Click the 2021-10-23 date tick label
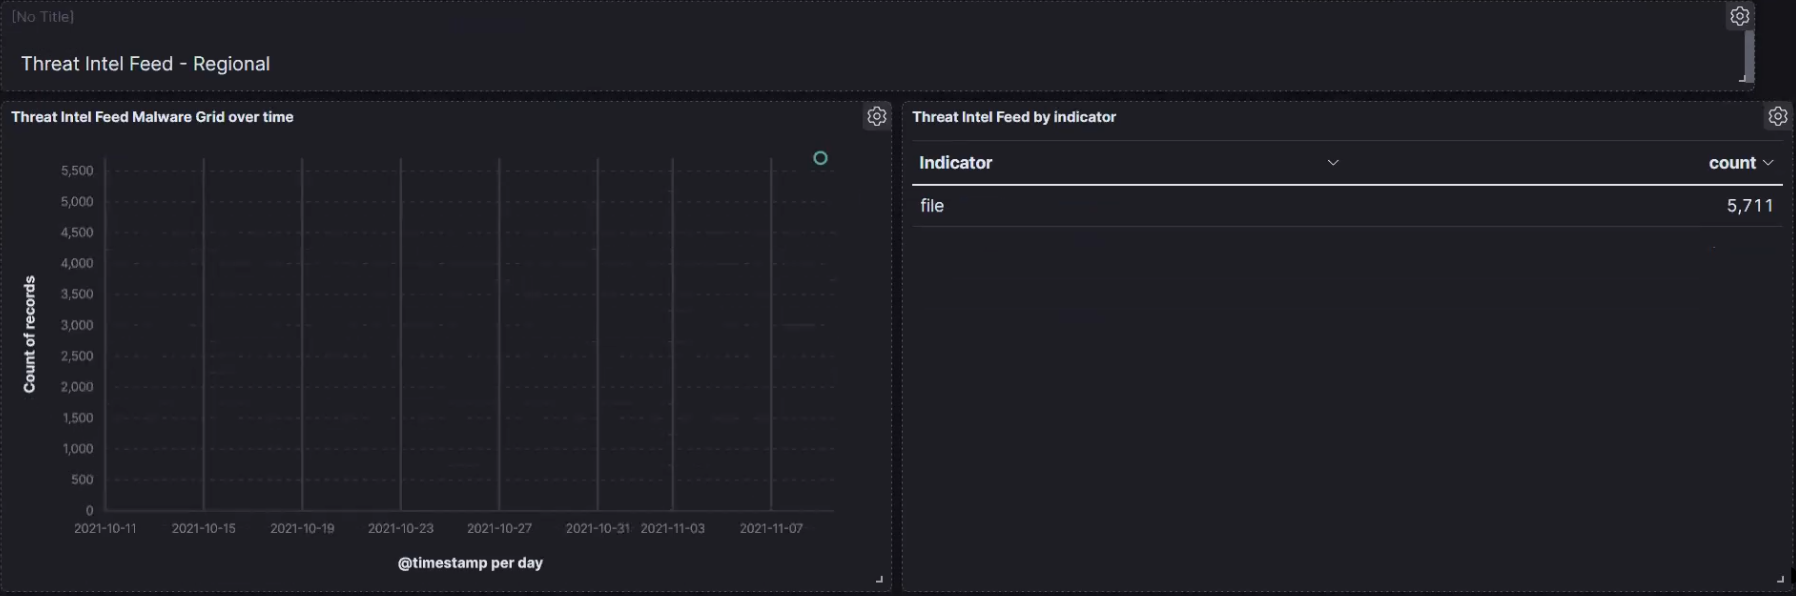Image resolution: width=1796 pixels, height=596 pixels. pos(401,528)
